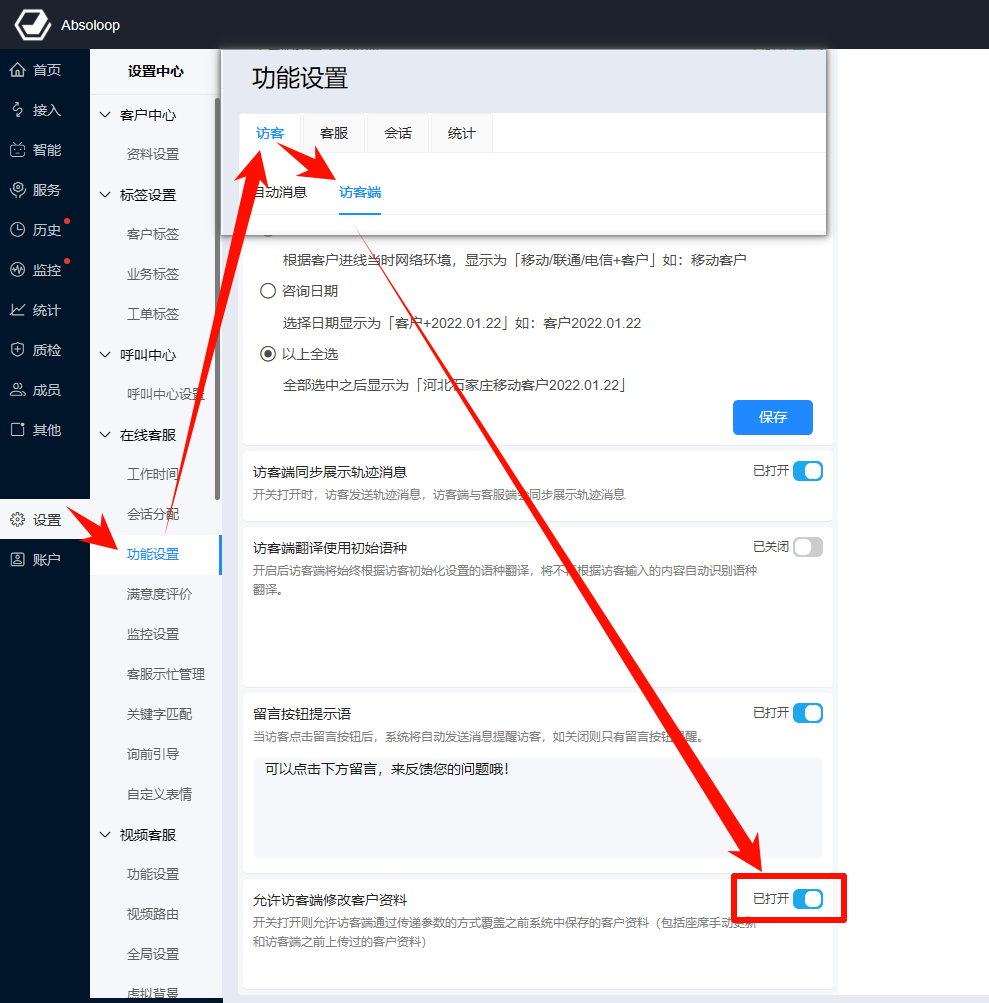Open 资料设置 in settings menu

tap(153, 154)
